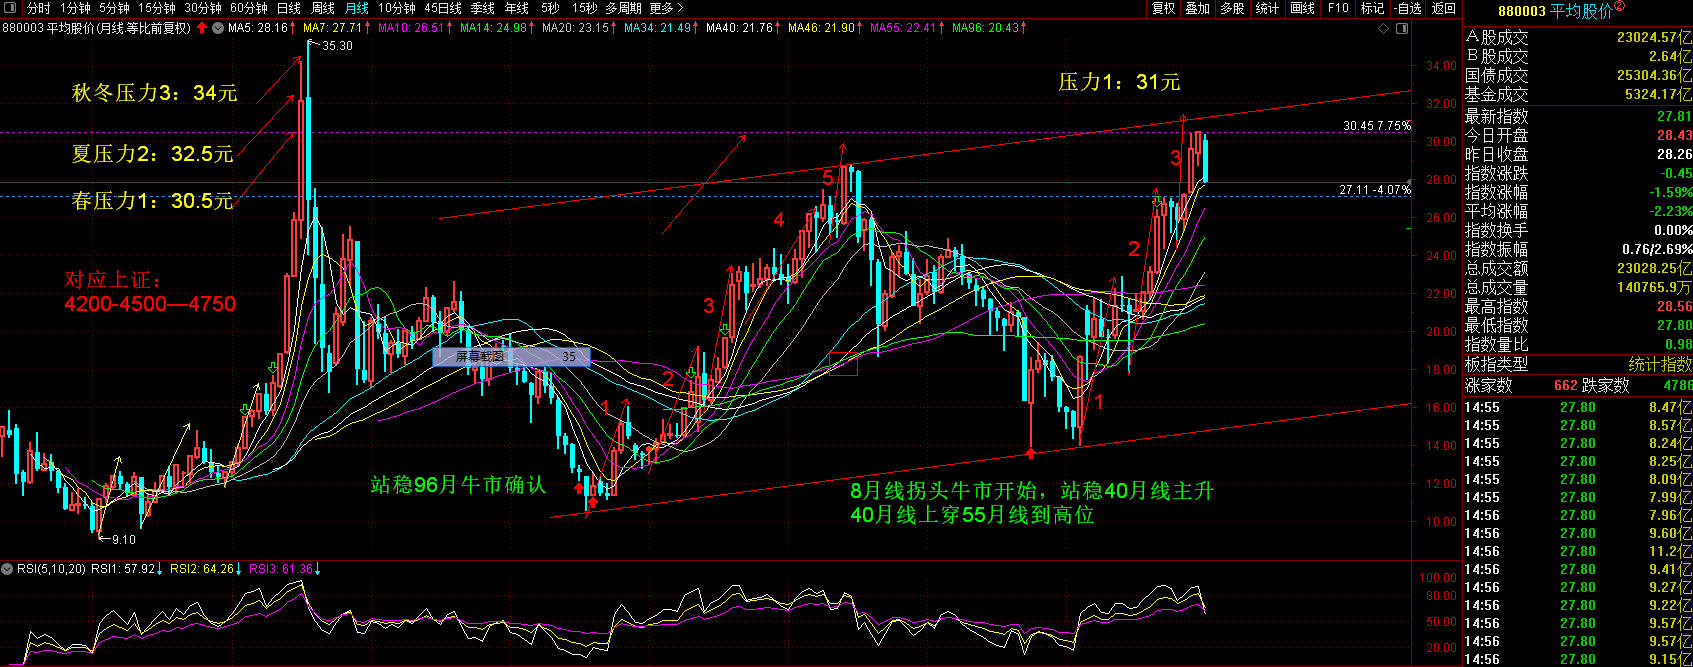Activate the 画线 drawing tools
This screenshot has width=1693, height=667.
coord(1303,8)
